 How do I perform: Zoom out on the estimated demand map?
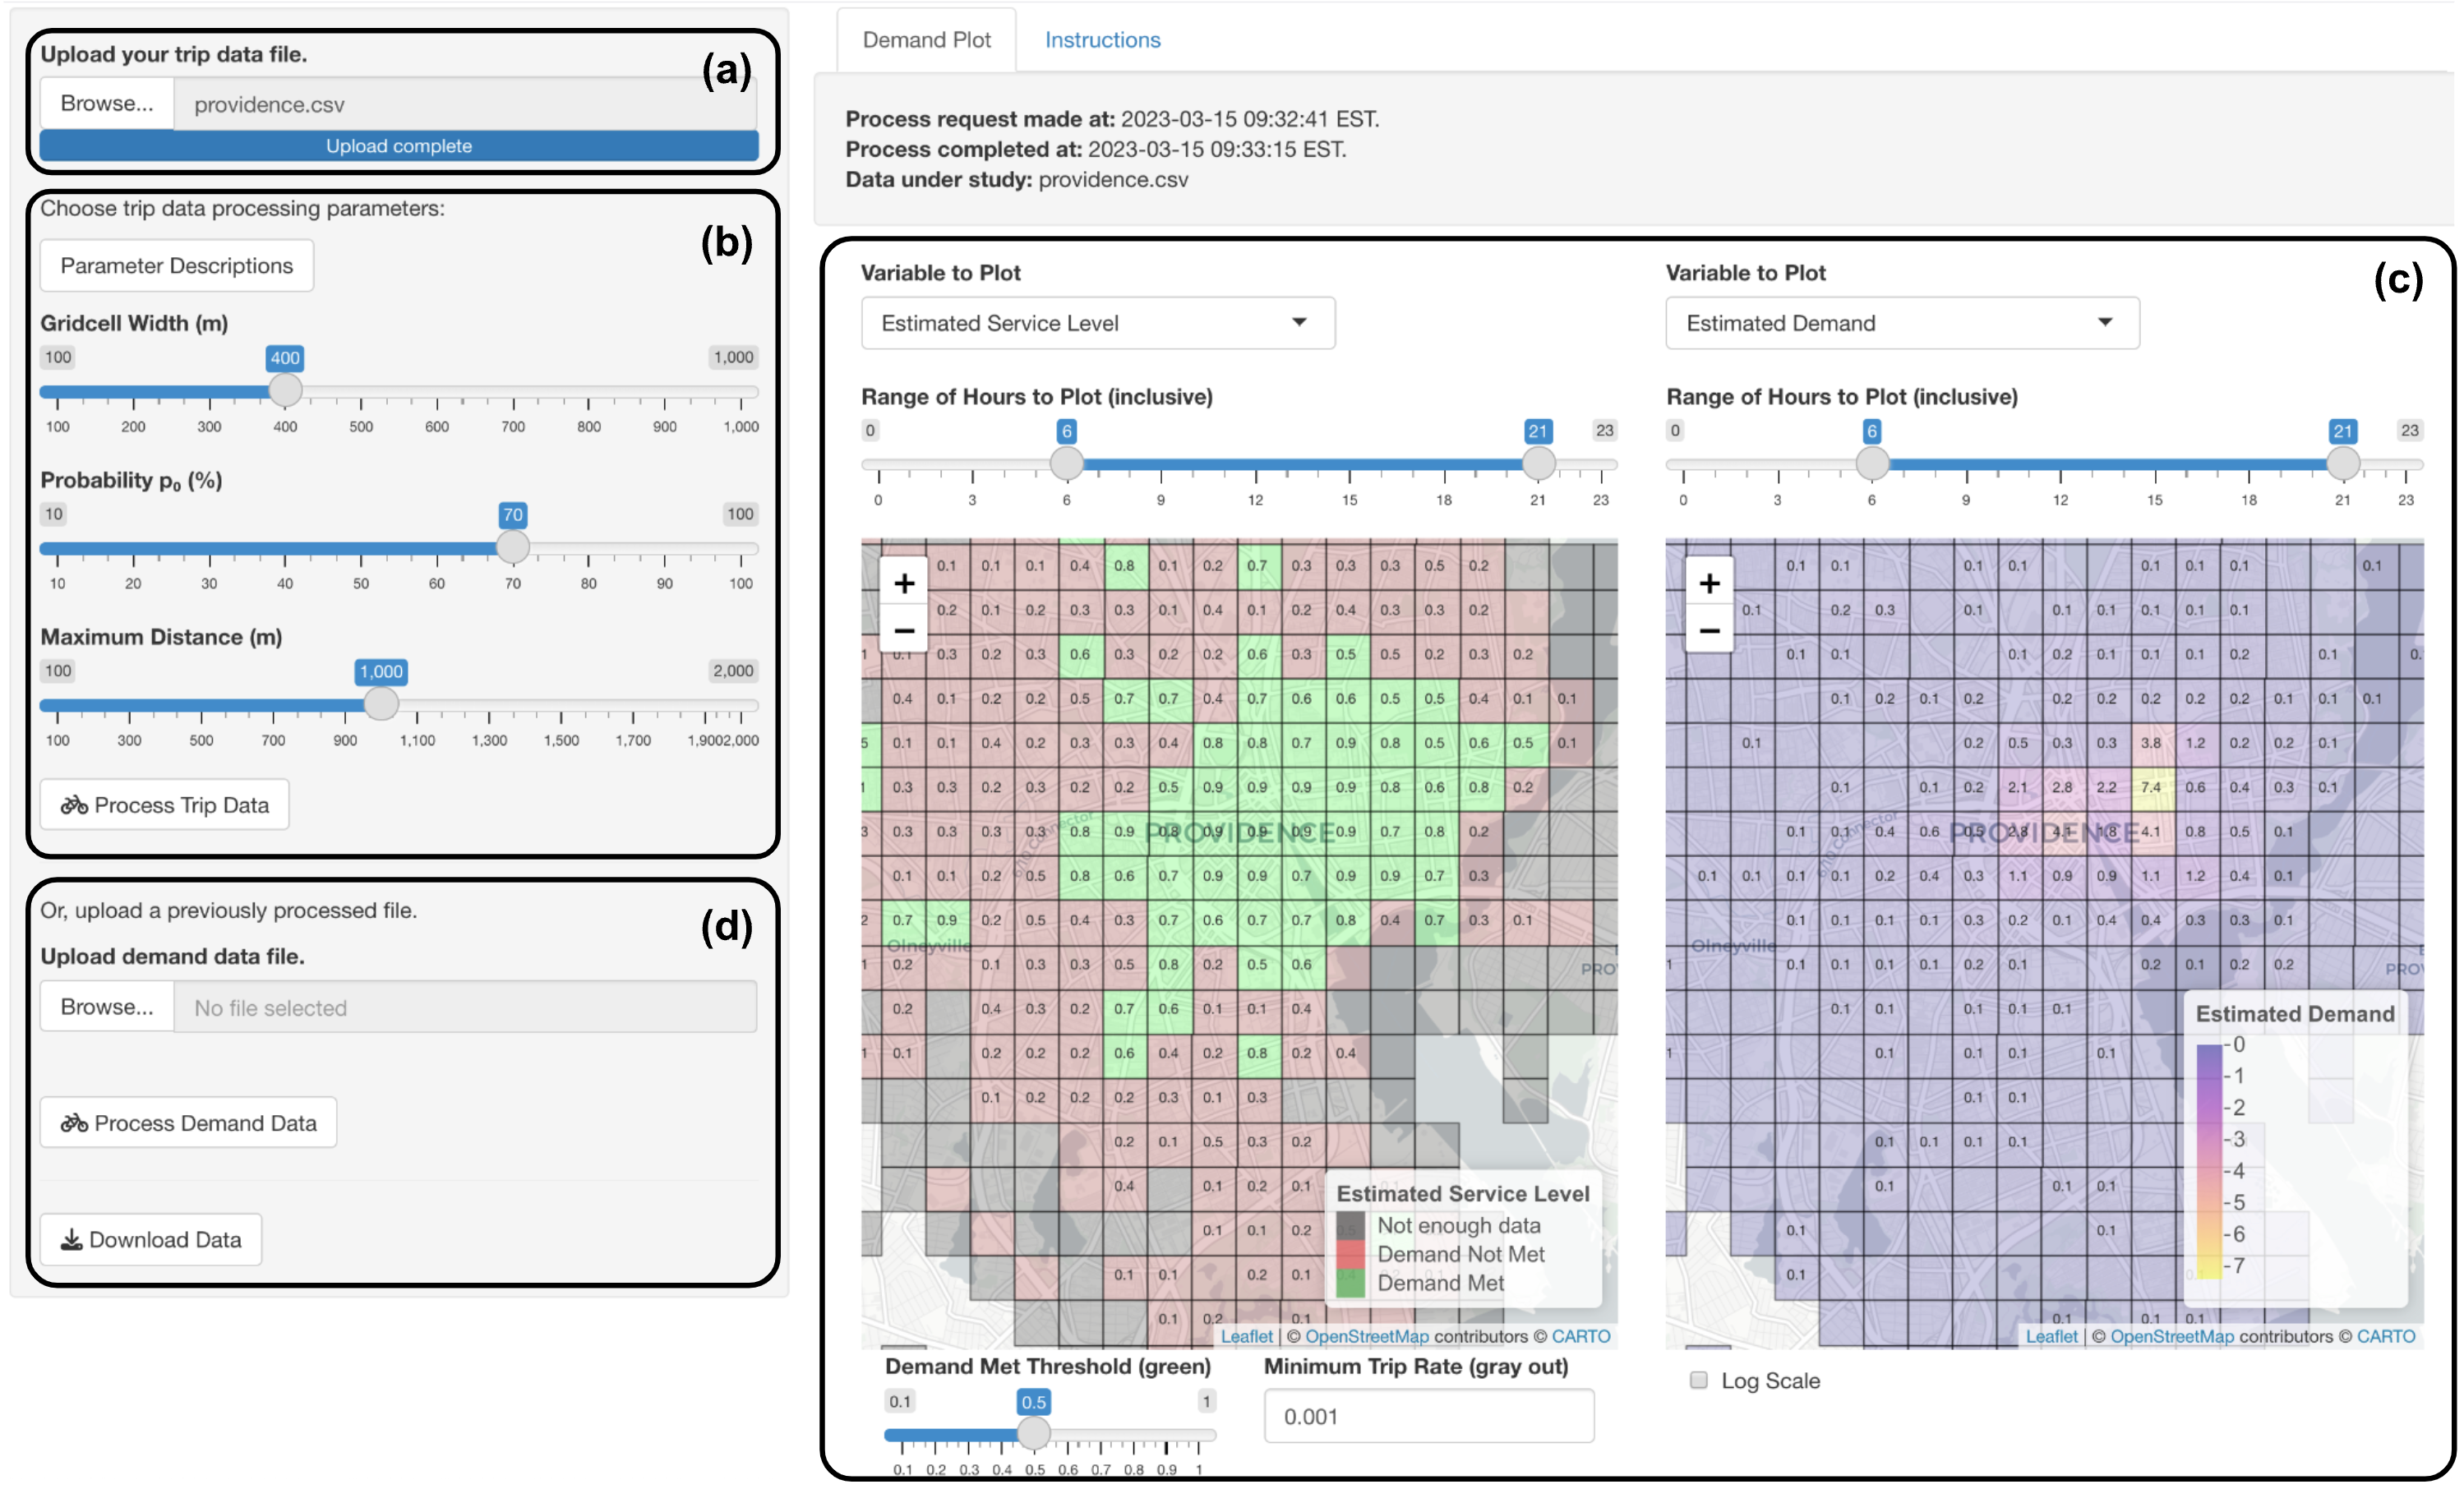[1709, 630]
